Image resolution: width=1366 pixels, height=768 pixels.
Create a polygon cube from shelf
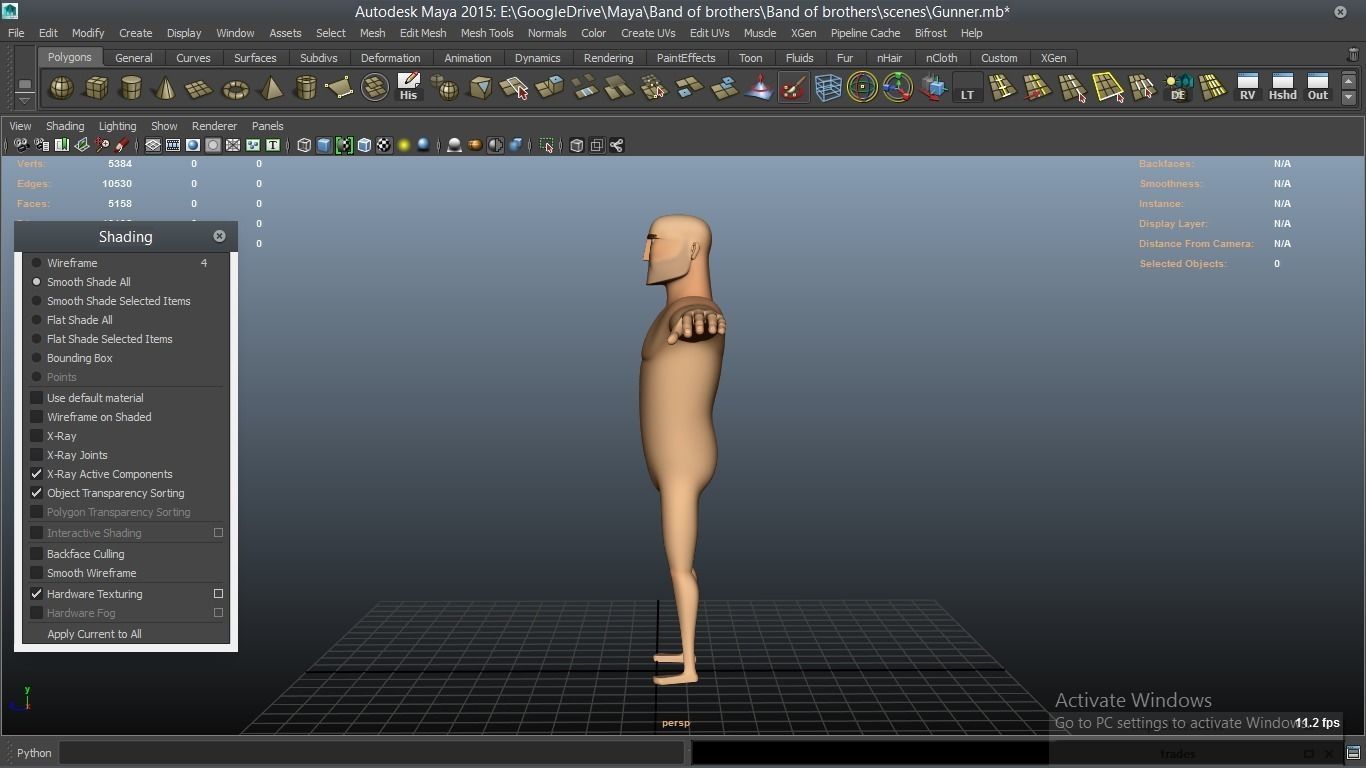tap(96, 88)
